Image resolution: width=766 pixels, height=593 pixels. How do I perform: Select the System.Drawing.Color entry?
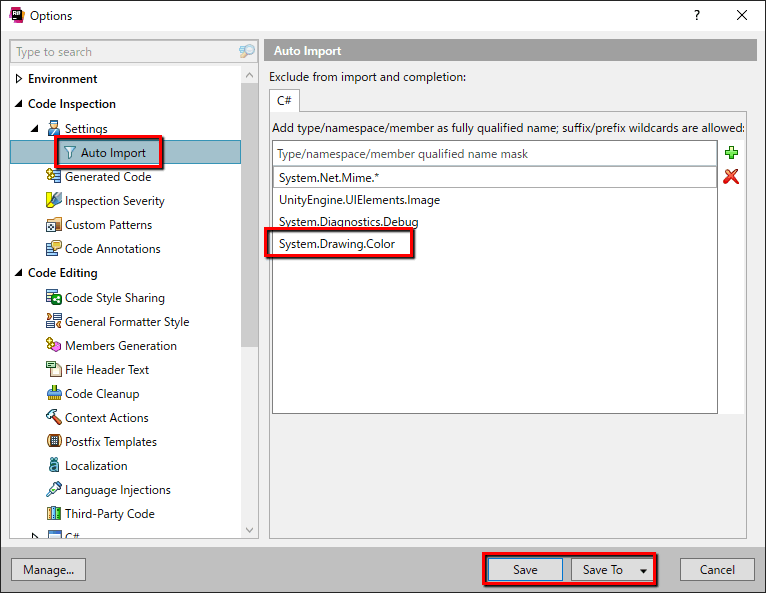[494, 244]
